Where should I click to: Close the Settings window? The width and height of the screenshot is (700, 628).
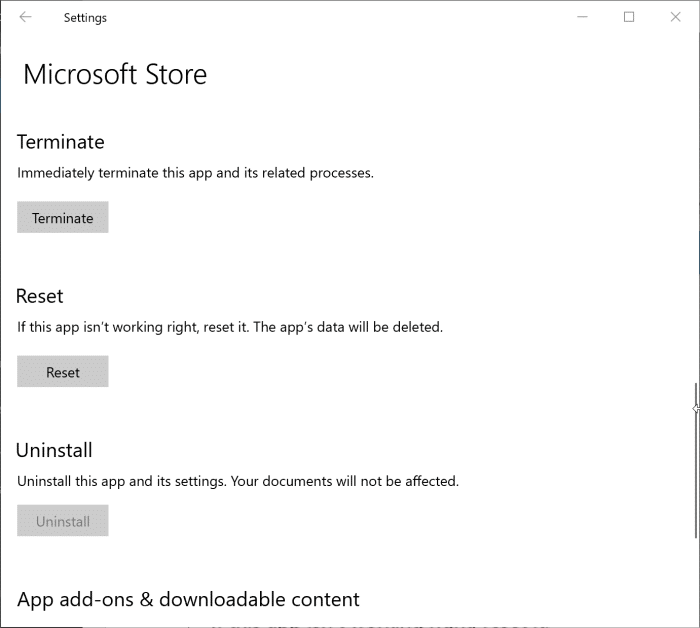(x=675, y=17)
